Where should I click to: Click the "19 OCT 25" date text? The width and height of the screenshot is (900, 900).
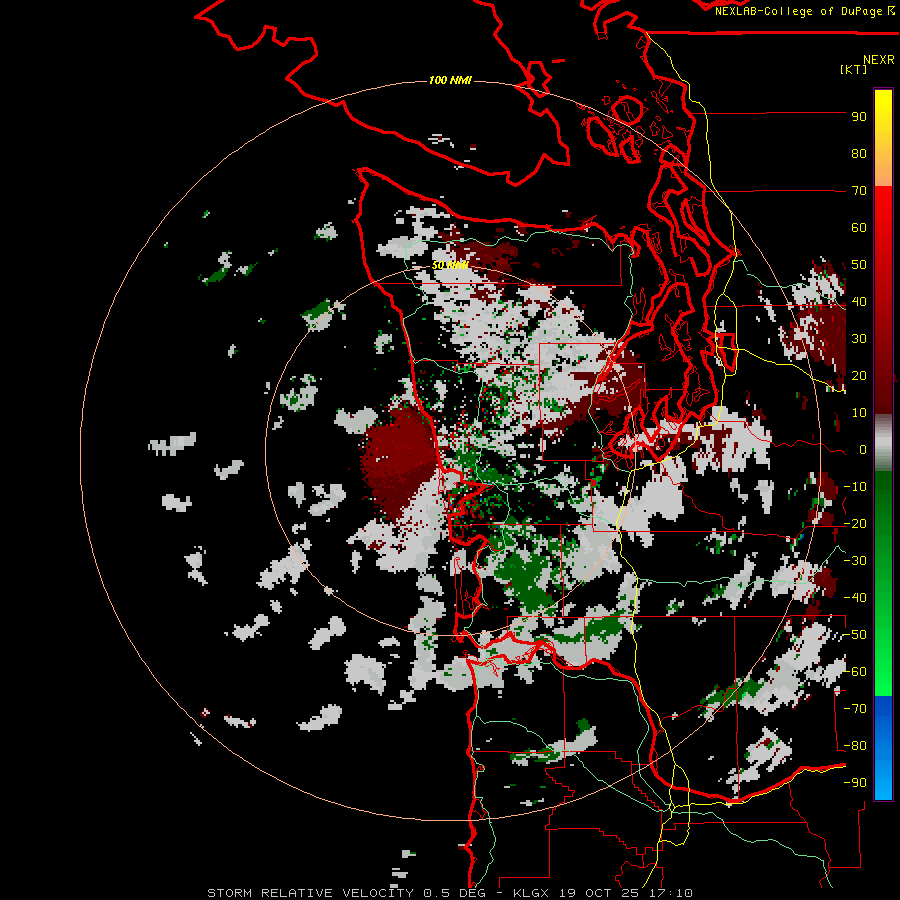click(601, 893)
